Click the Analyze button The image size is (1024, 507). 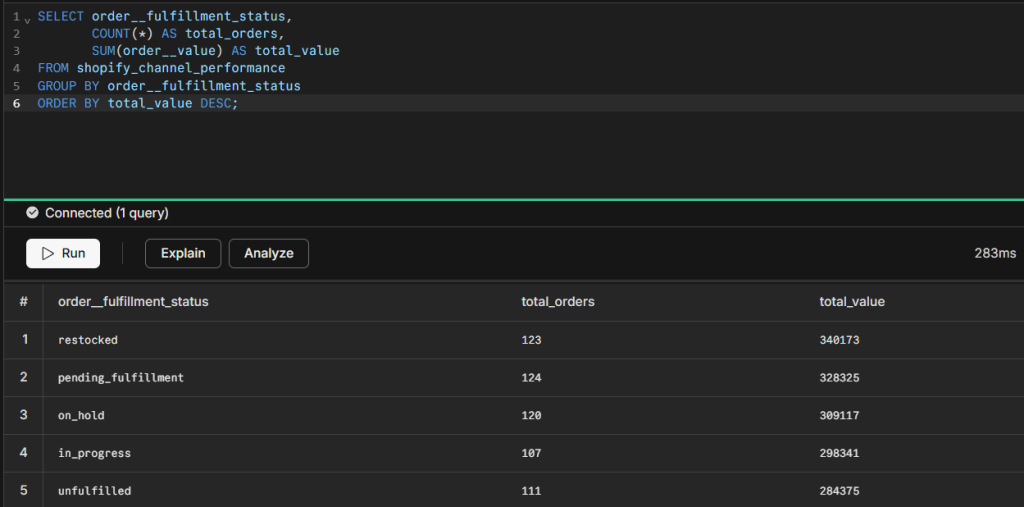click(x=268, y=254)
